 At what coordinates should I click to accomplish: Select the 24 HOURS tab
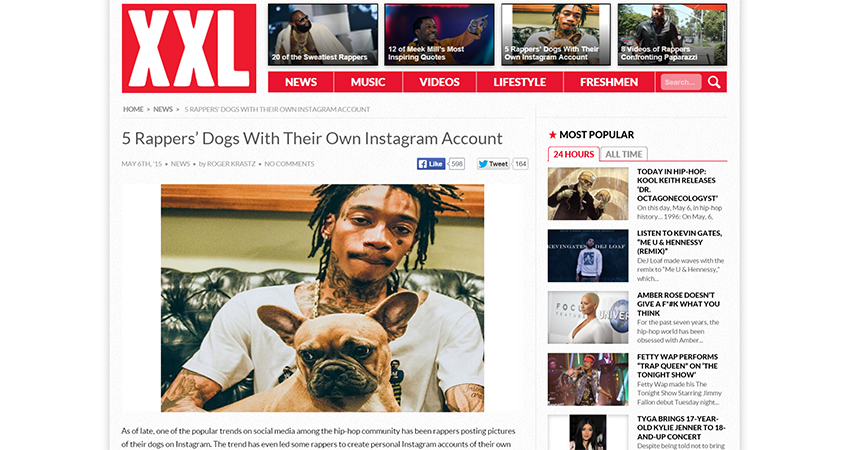(x=574, y=154)
